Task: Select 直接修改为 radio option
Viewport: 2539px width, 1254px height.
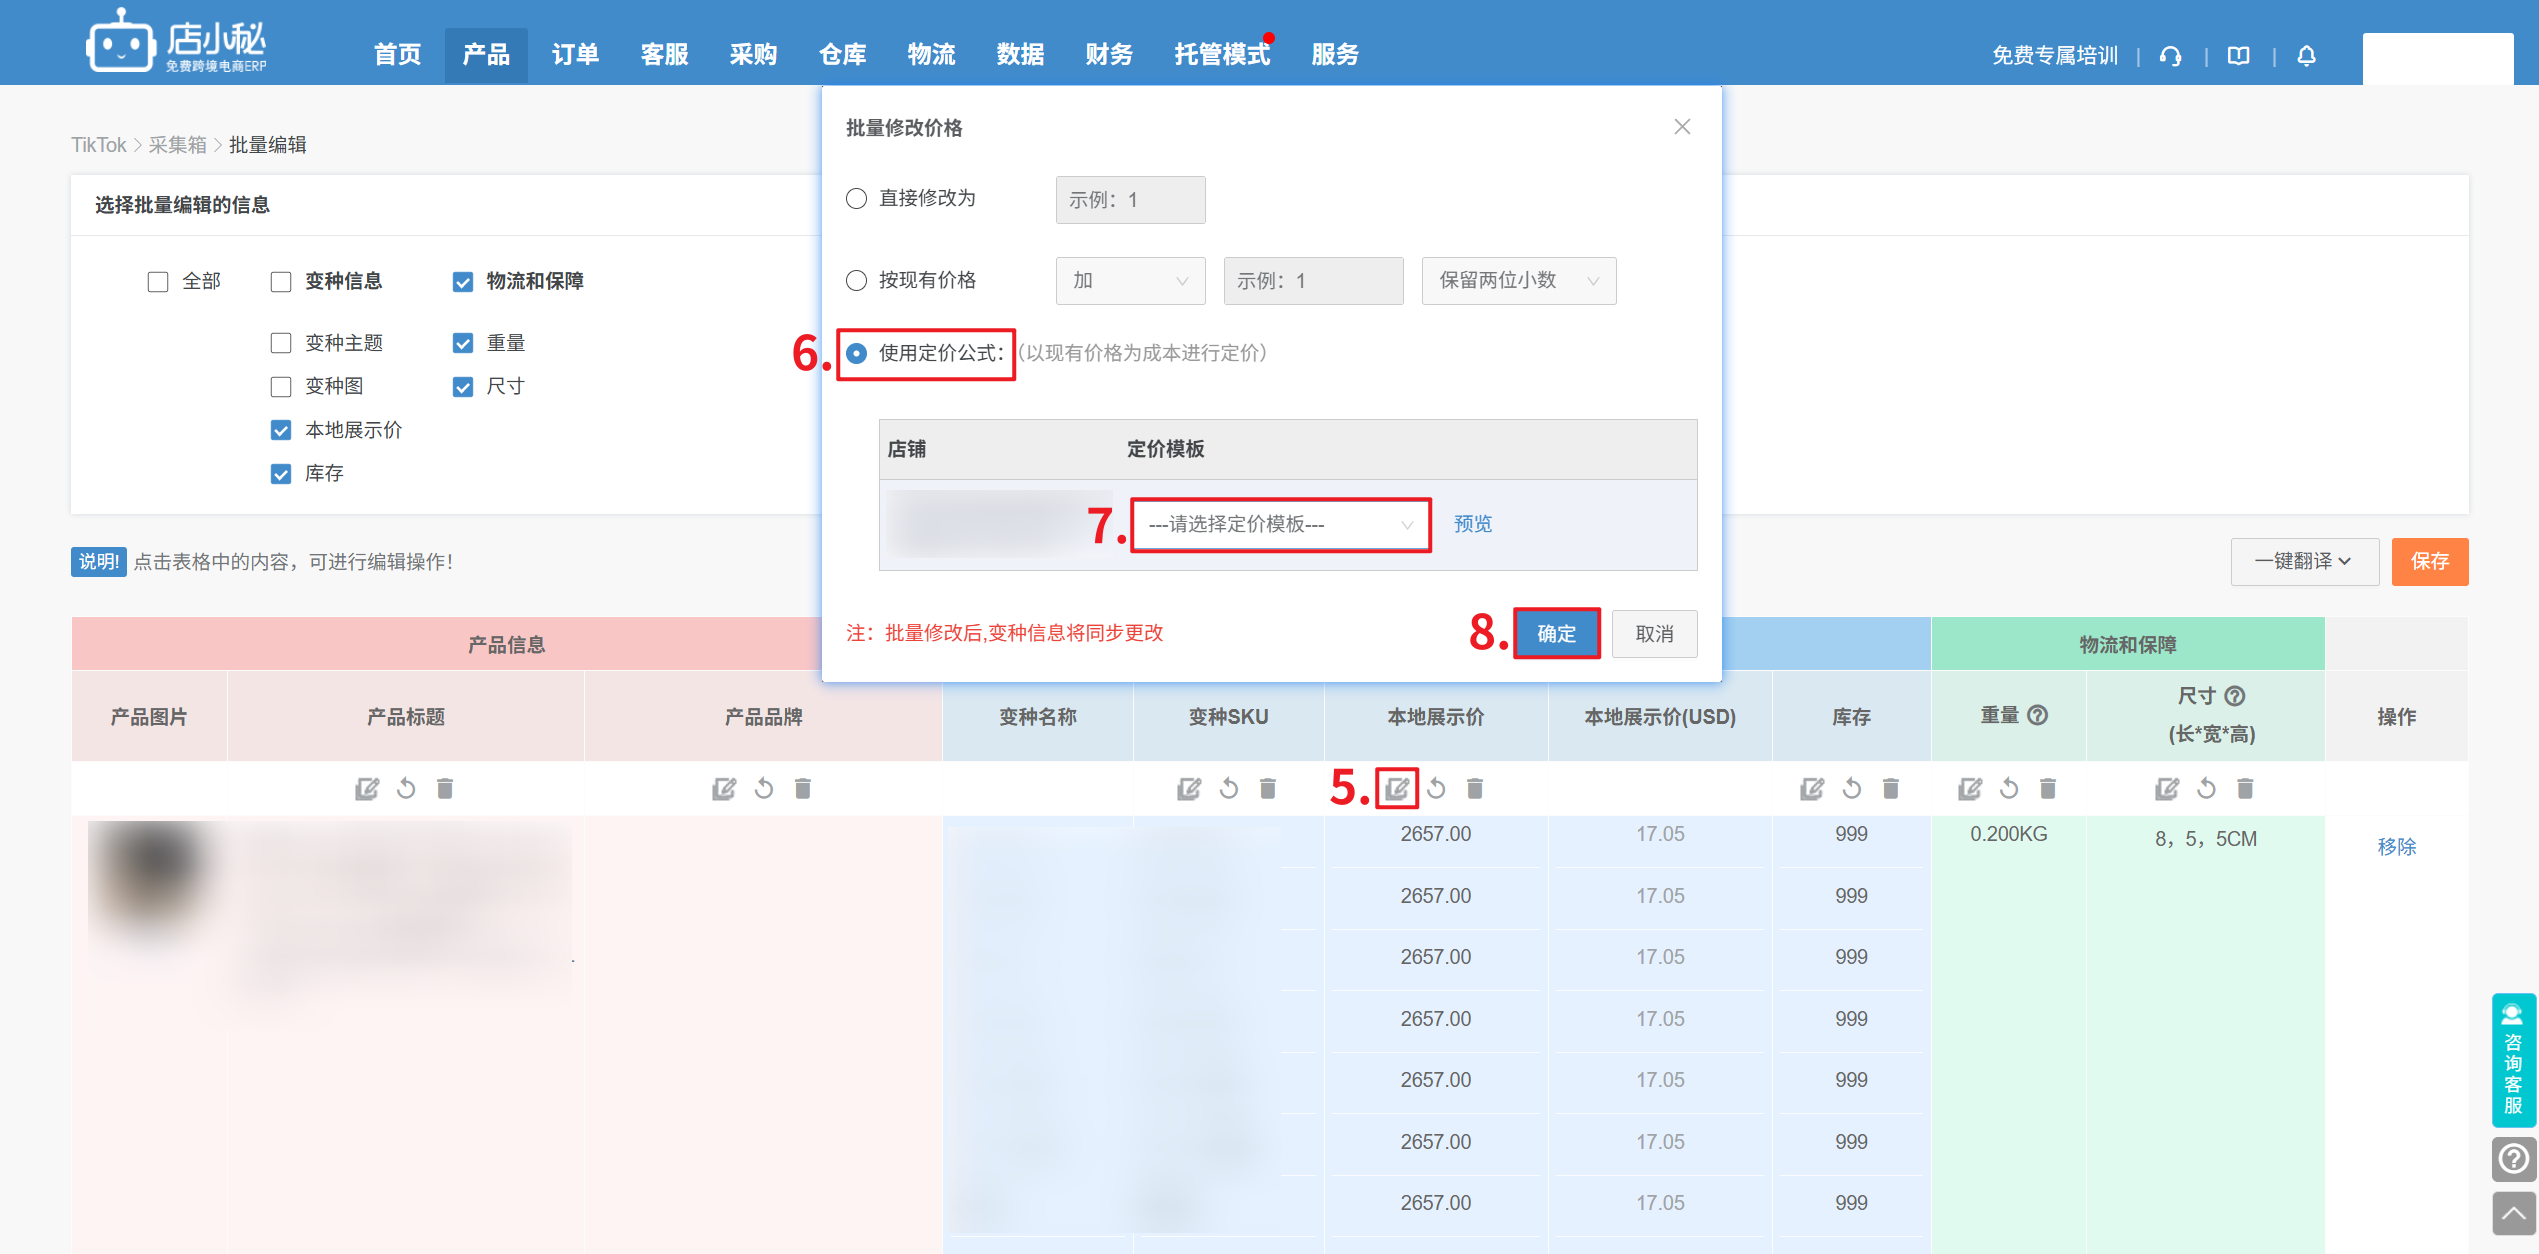Action: [856, 199]
